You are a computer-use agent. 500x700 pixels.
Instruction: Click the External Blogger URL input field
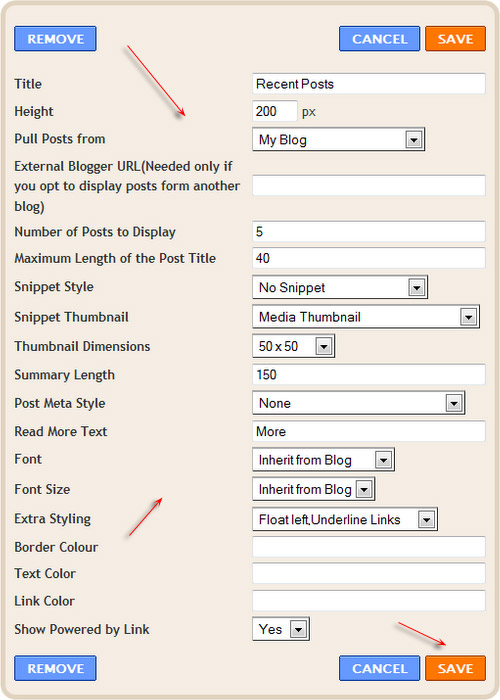(369, 185)
